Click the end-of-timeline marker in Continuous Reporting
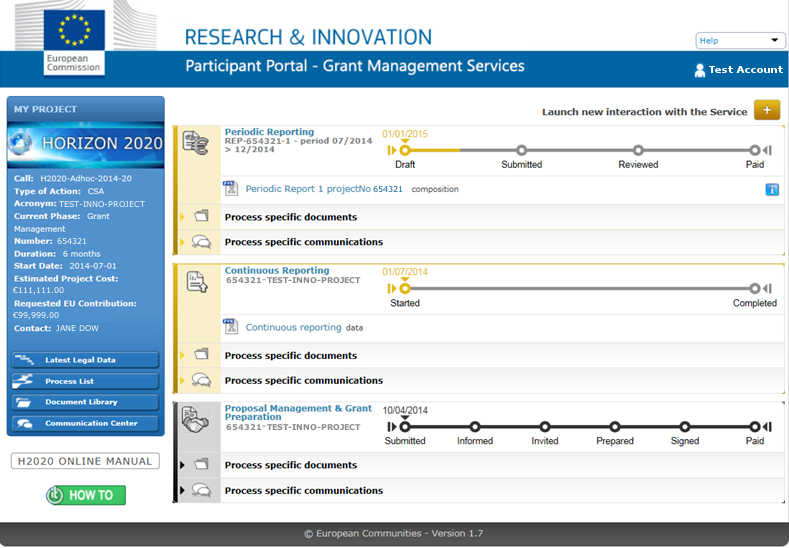789x548 pixels. (767, 288)
